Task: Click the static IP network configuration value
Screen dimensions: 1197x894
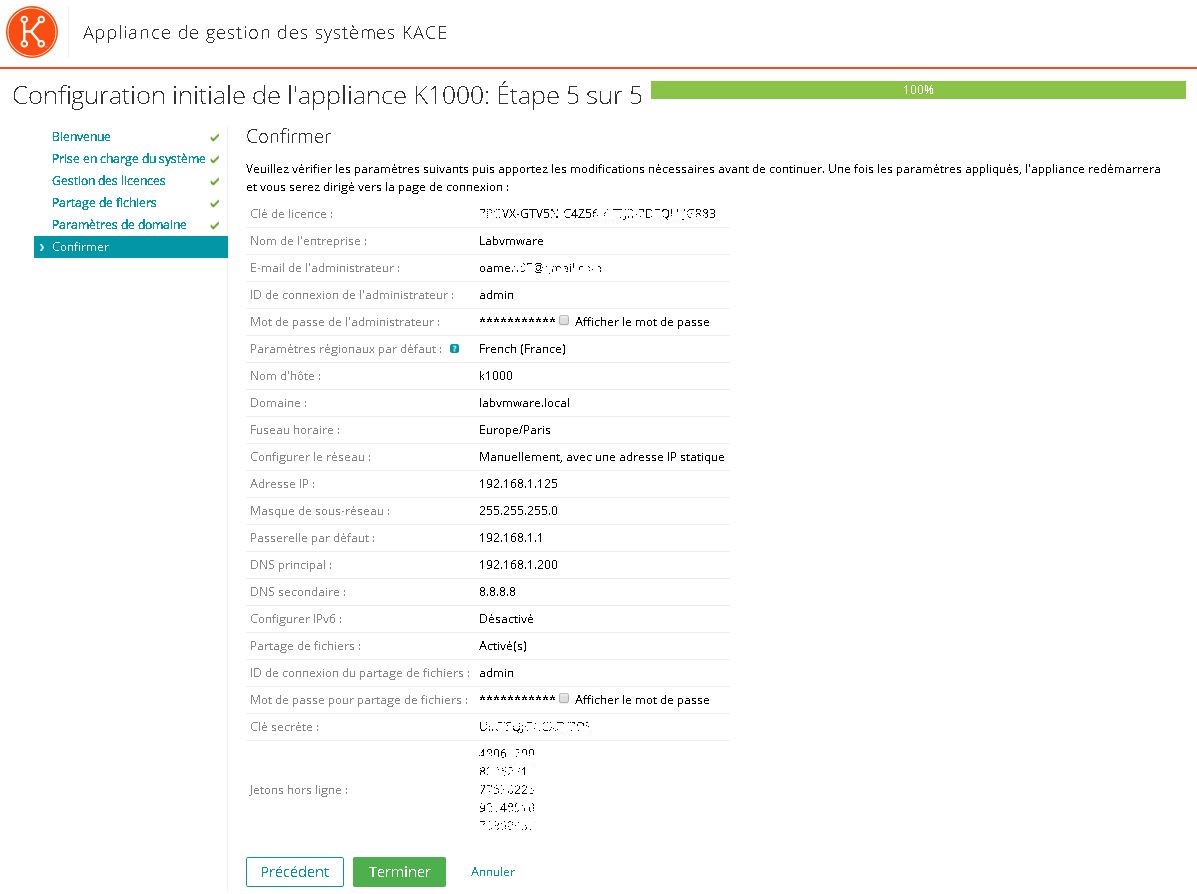Action: click(x=602, y=457)
